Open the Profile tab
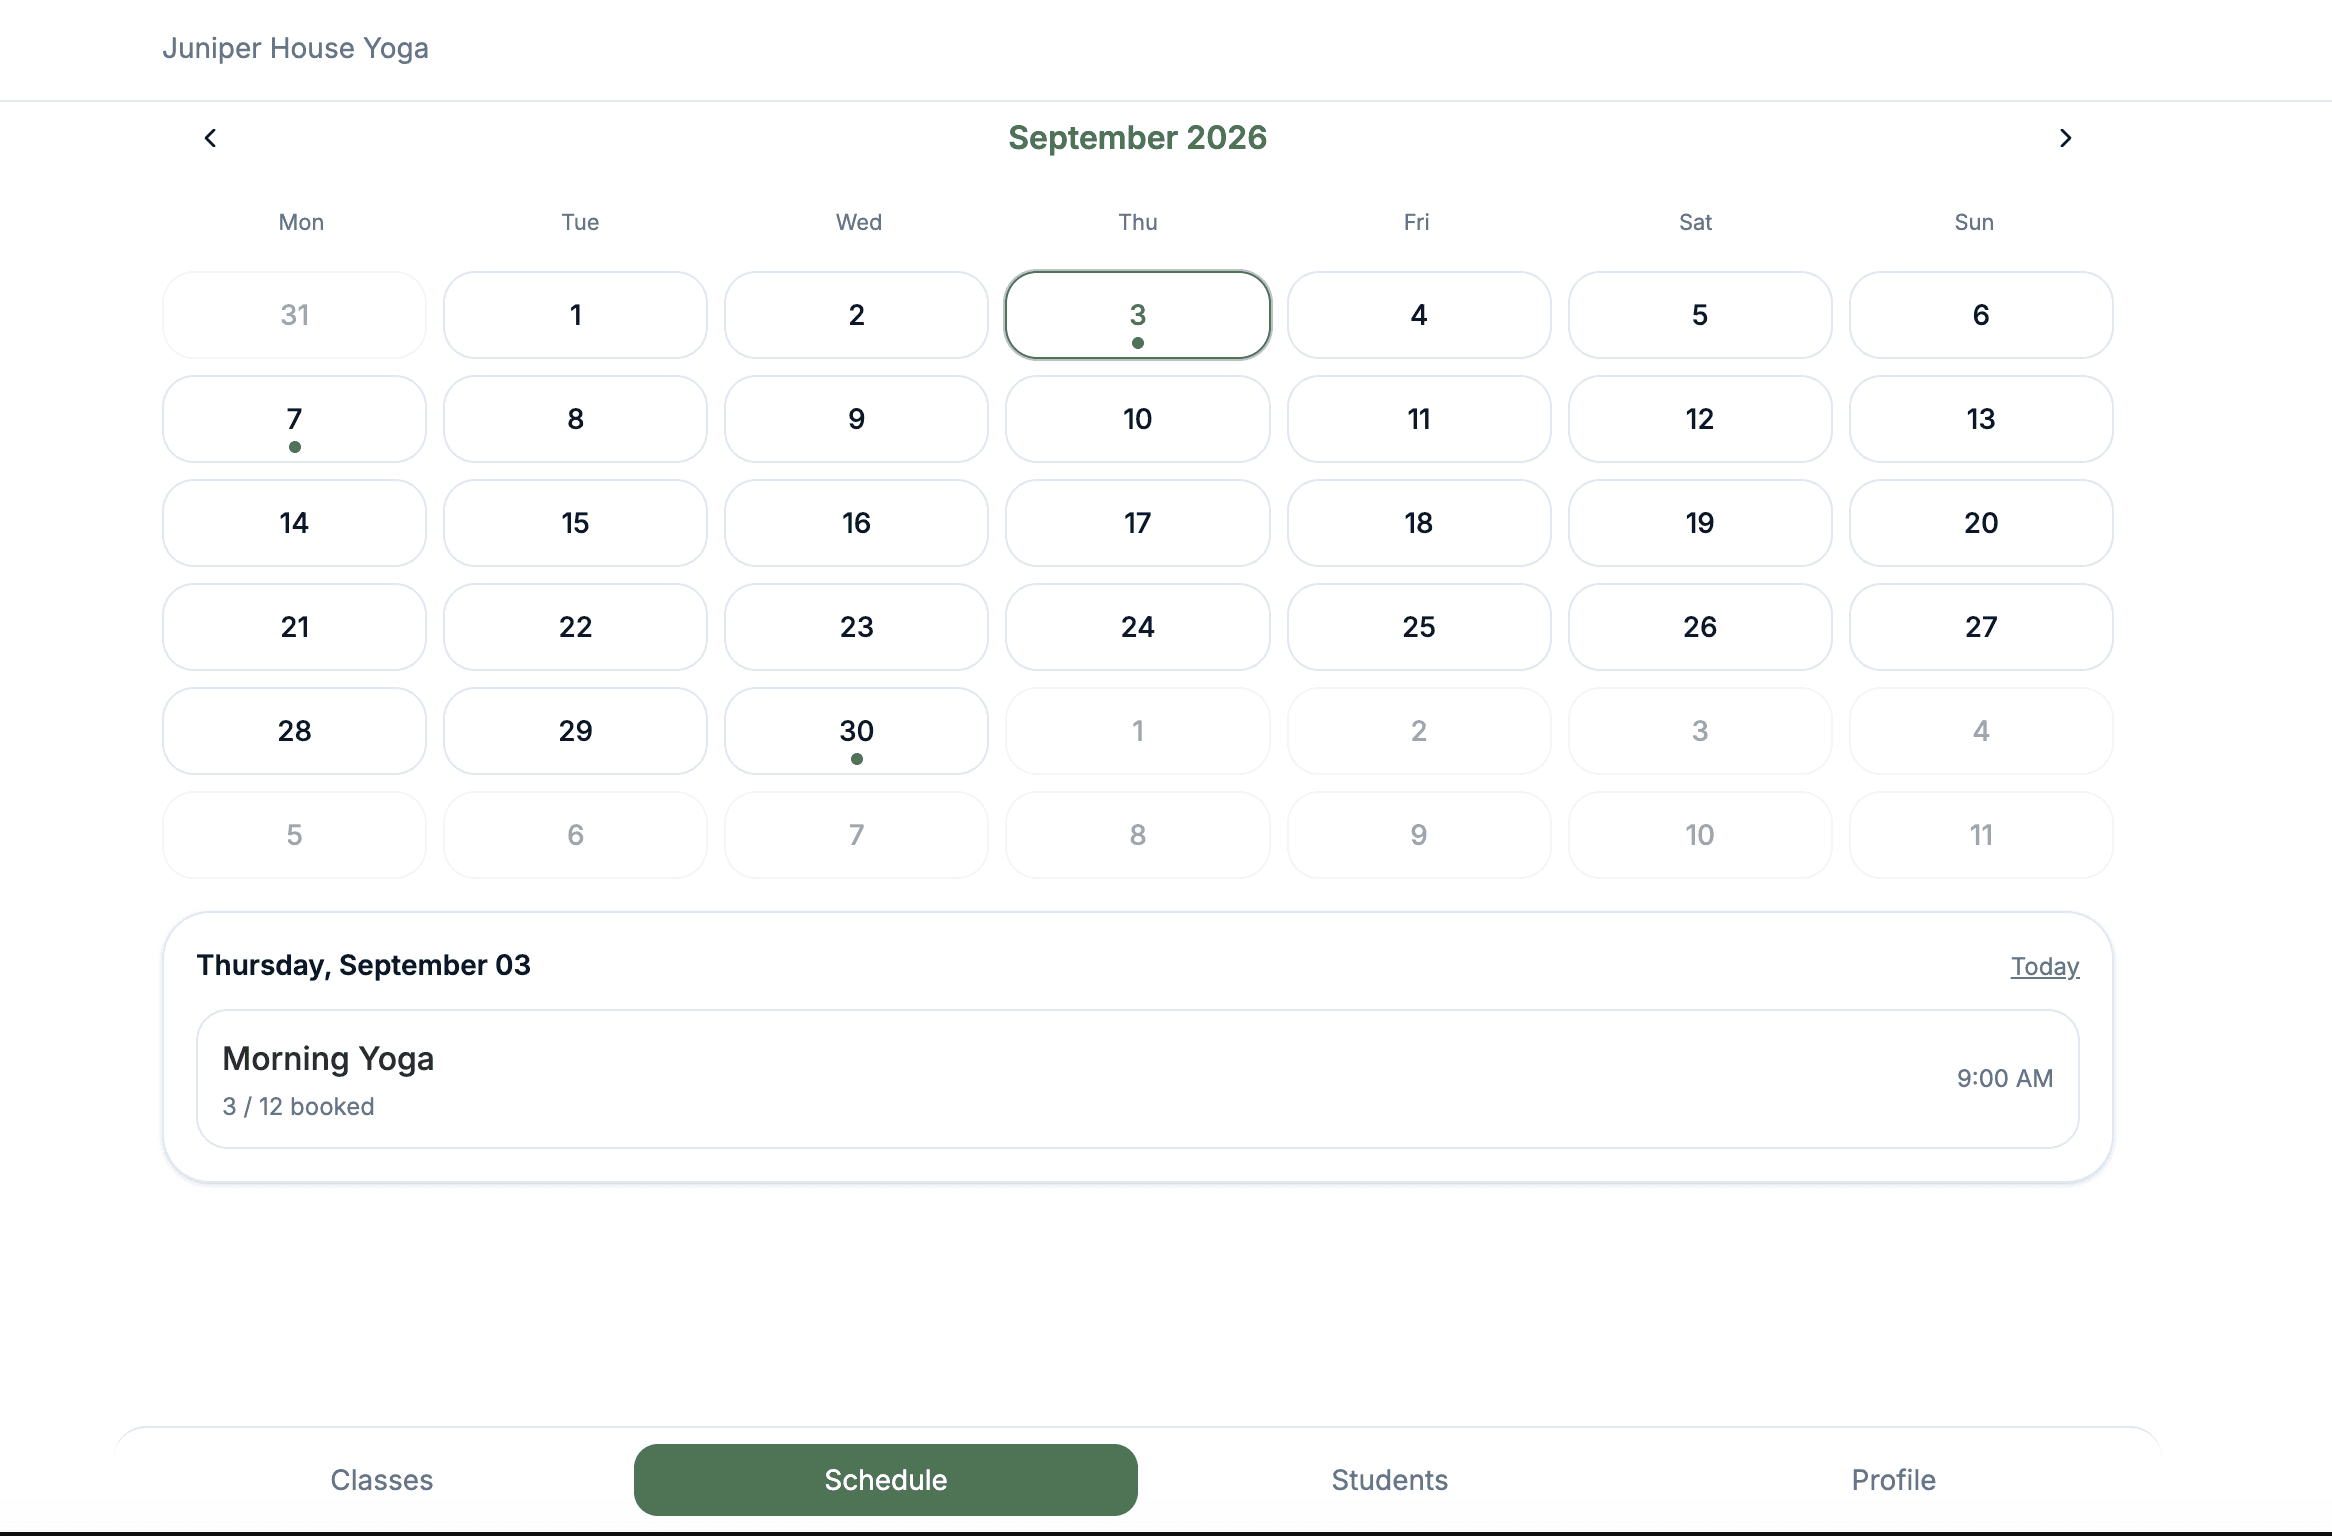The height and width of the screenshot is (1536, 2332). [1894, 1480]
